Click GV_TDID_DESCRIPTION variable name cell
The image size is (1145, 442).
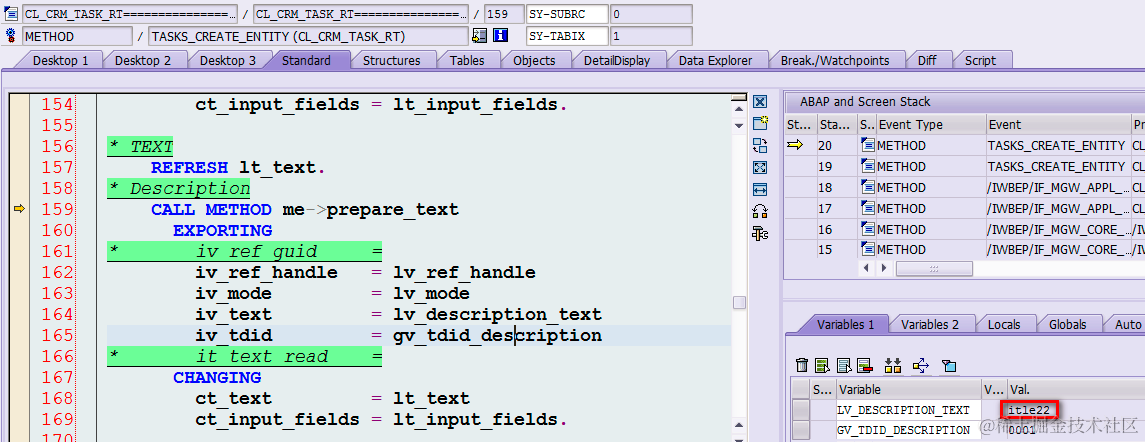pos(908,430)
